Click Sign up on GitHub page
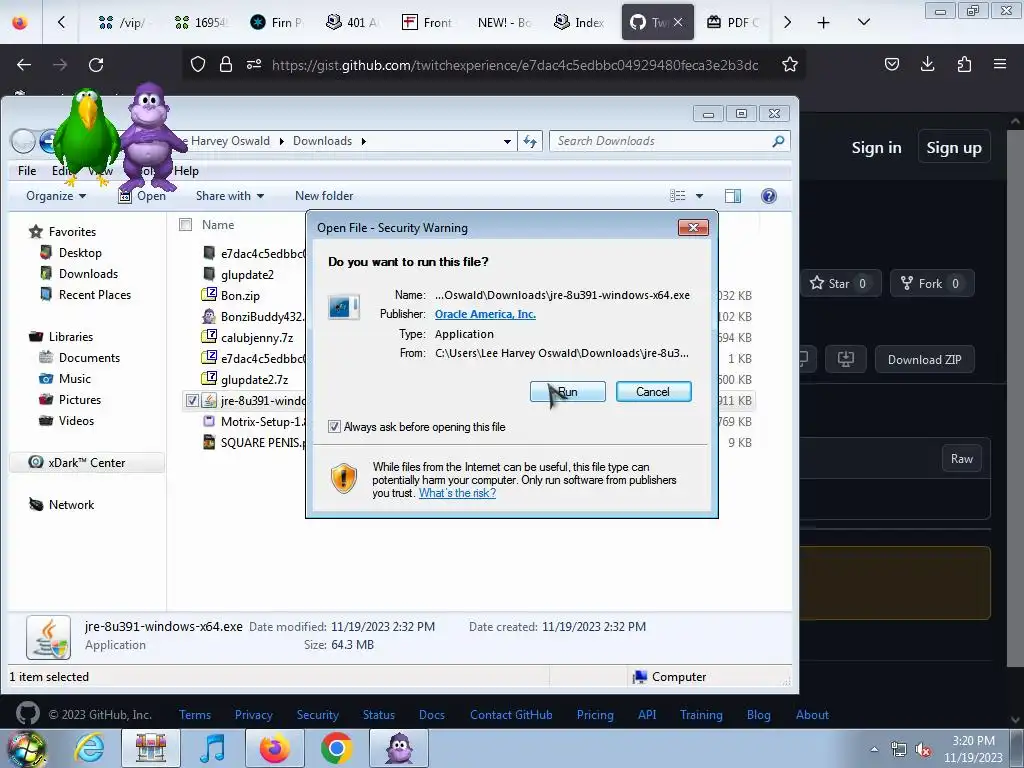Image resolution: width=1024 pixels, height=768 pixels. [953, 148]
